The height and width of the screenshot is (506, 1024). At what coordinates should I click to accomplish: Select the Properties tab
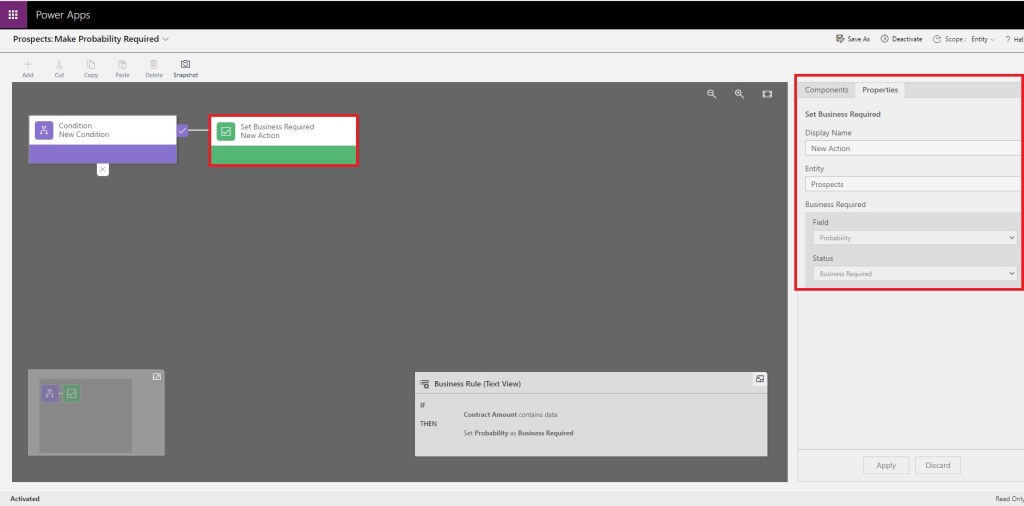[880, 90]
